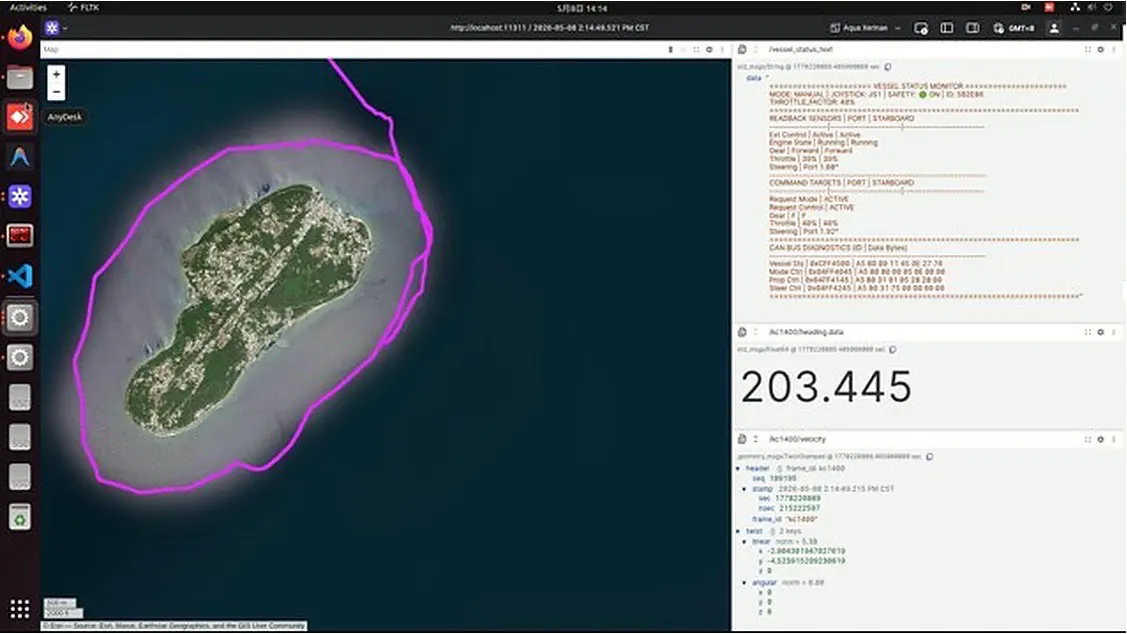Screen dimensions: 1127x634
Task: Open the Files manager from dock
Action: tap(19, 77)
